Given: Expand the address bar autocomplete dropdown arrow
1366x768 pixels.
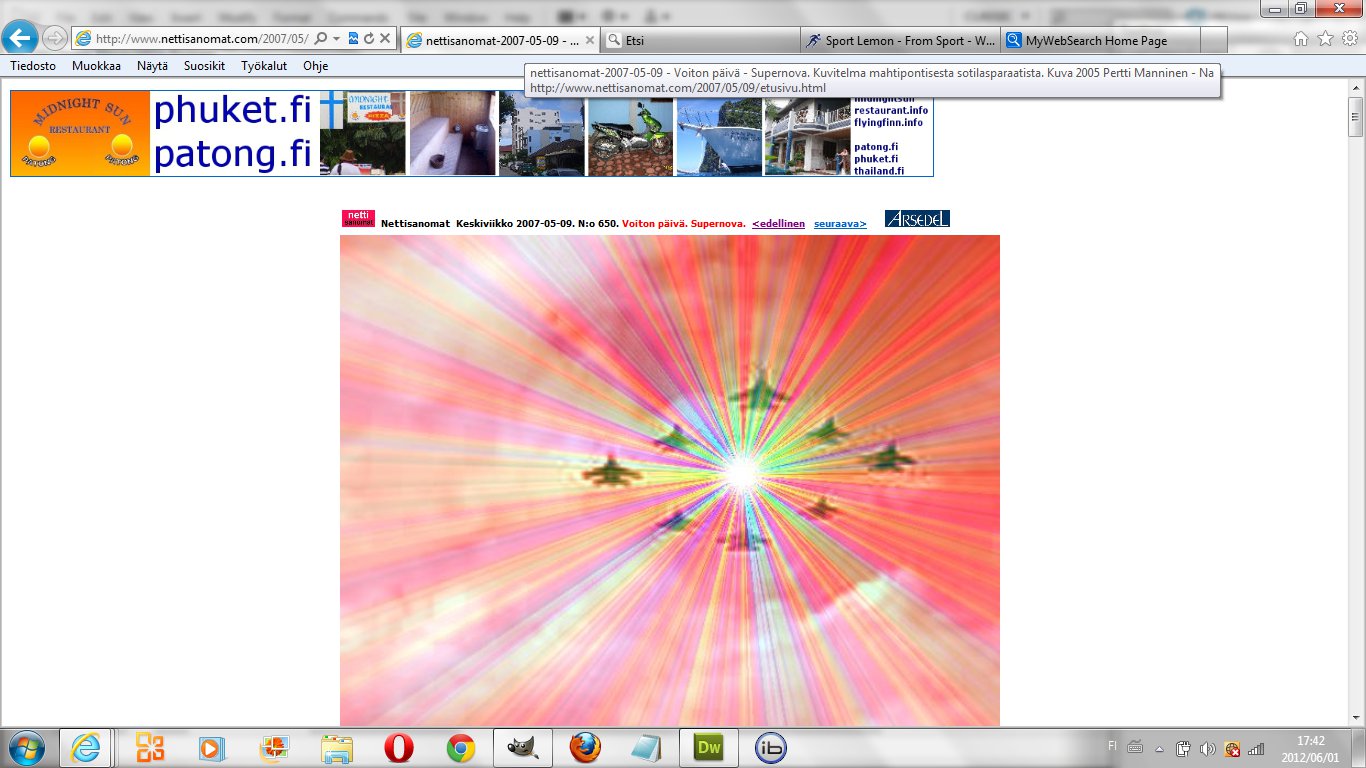Looking at the screenshot, I should 337,39.
